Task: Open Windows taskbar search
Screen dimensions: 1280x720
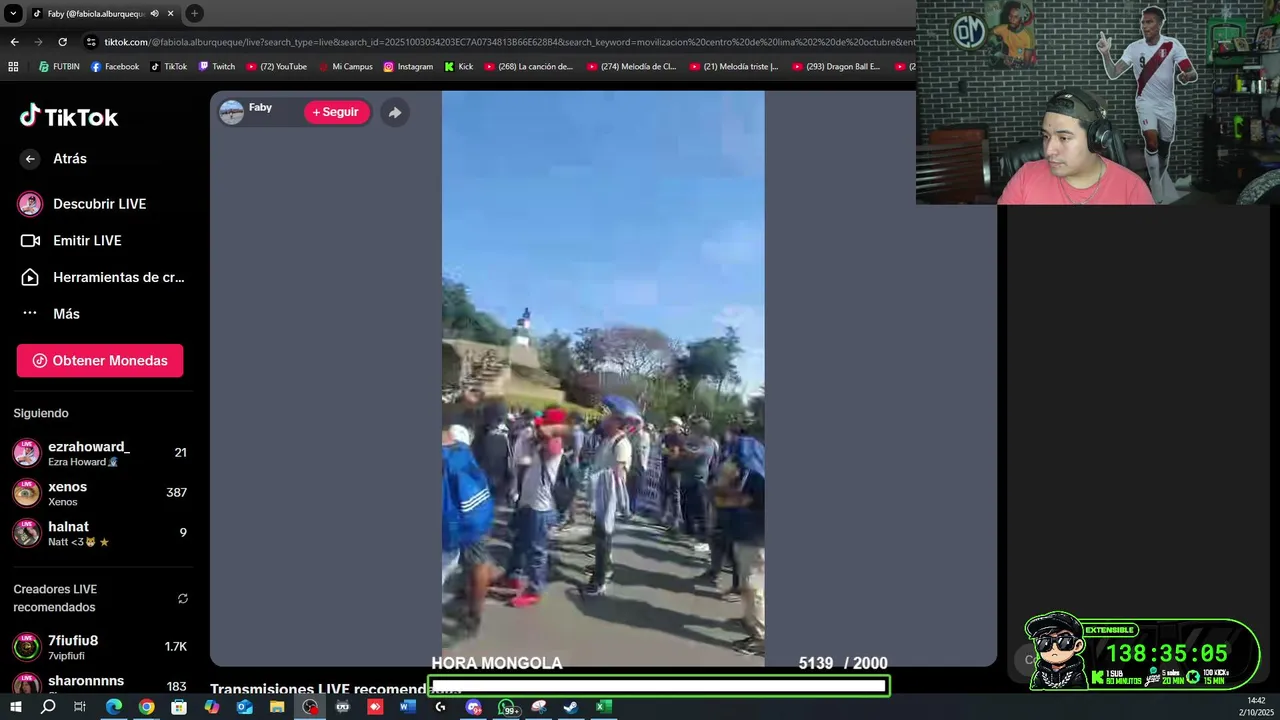Action: pos(48,706)
